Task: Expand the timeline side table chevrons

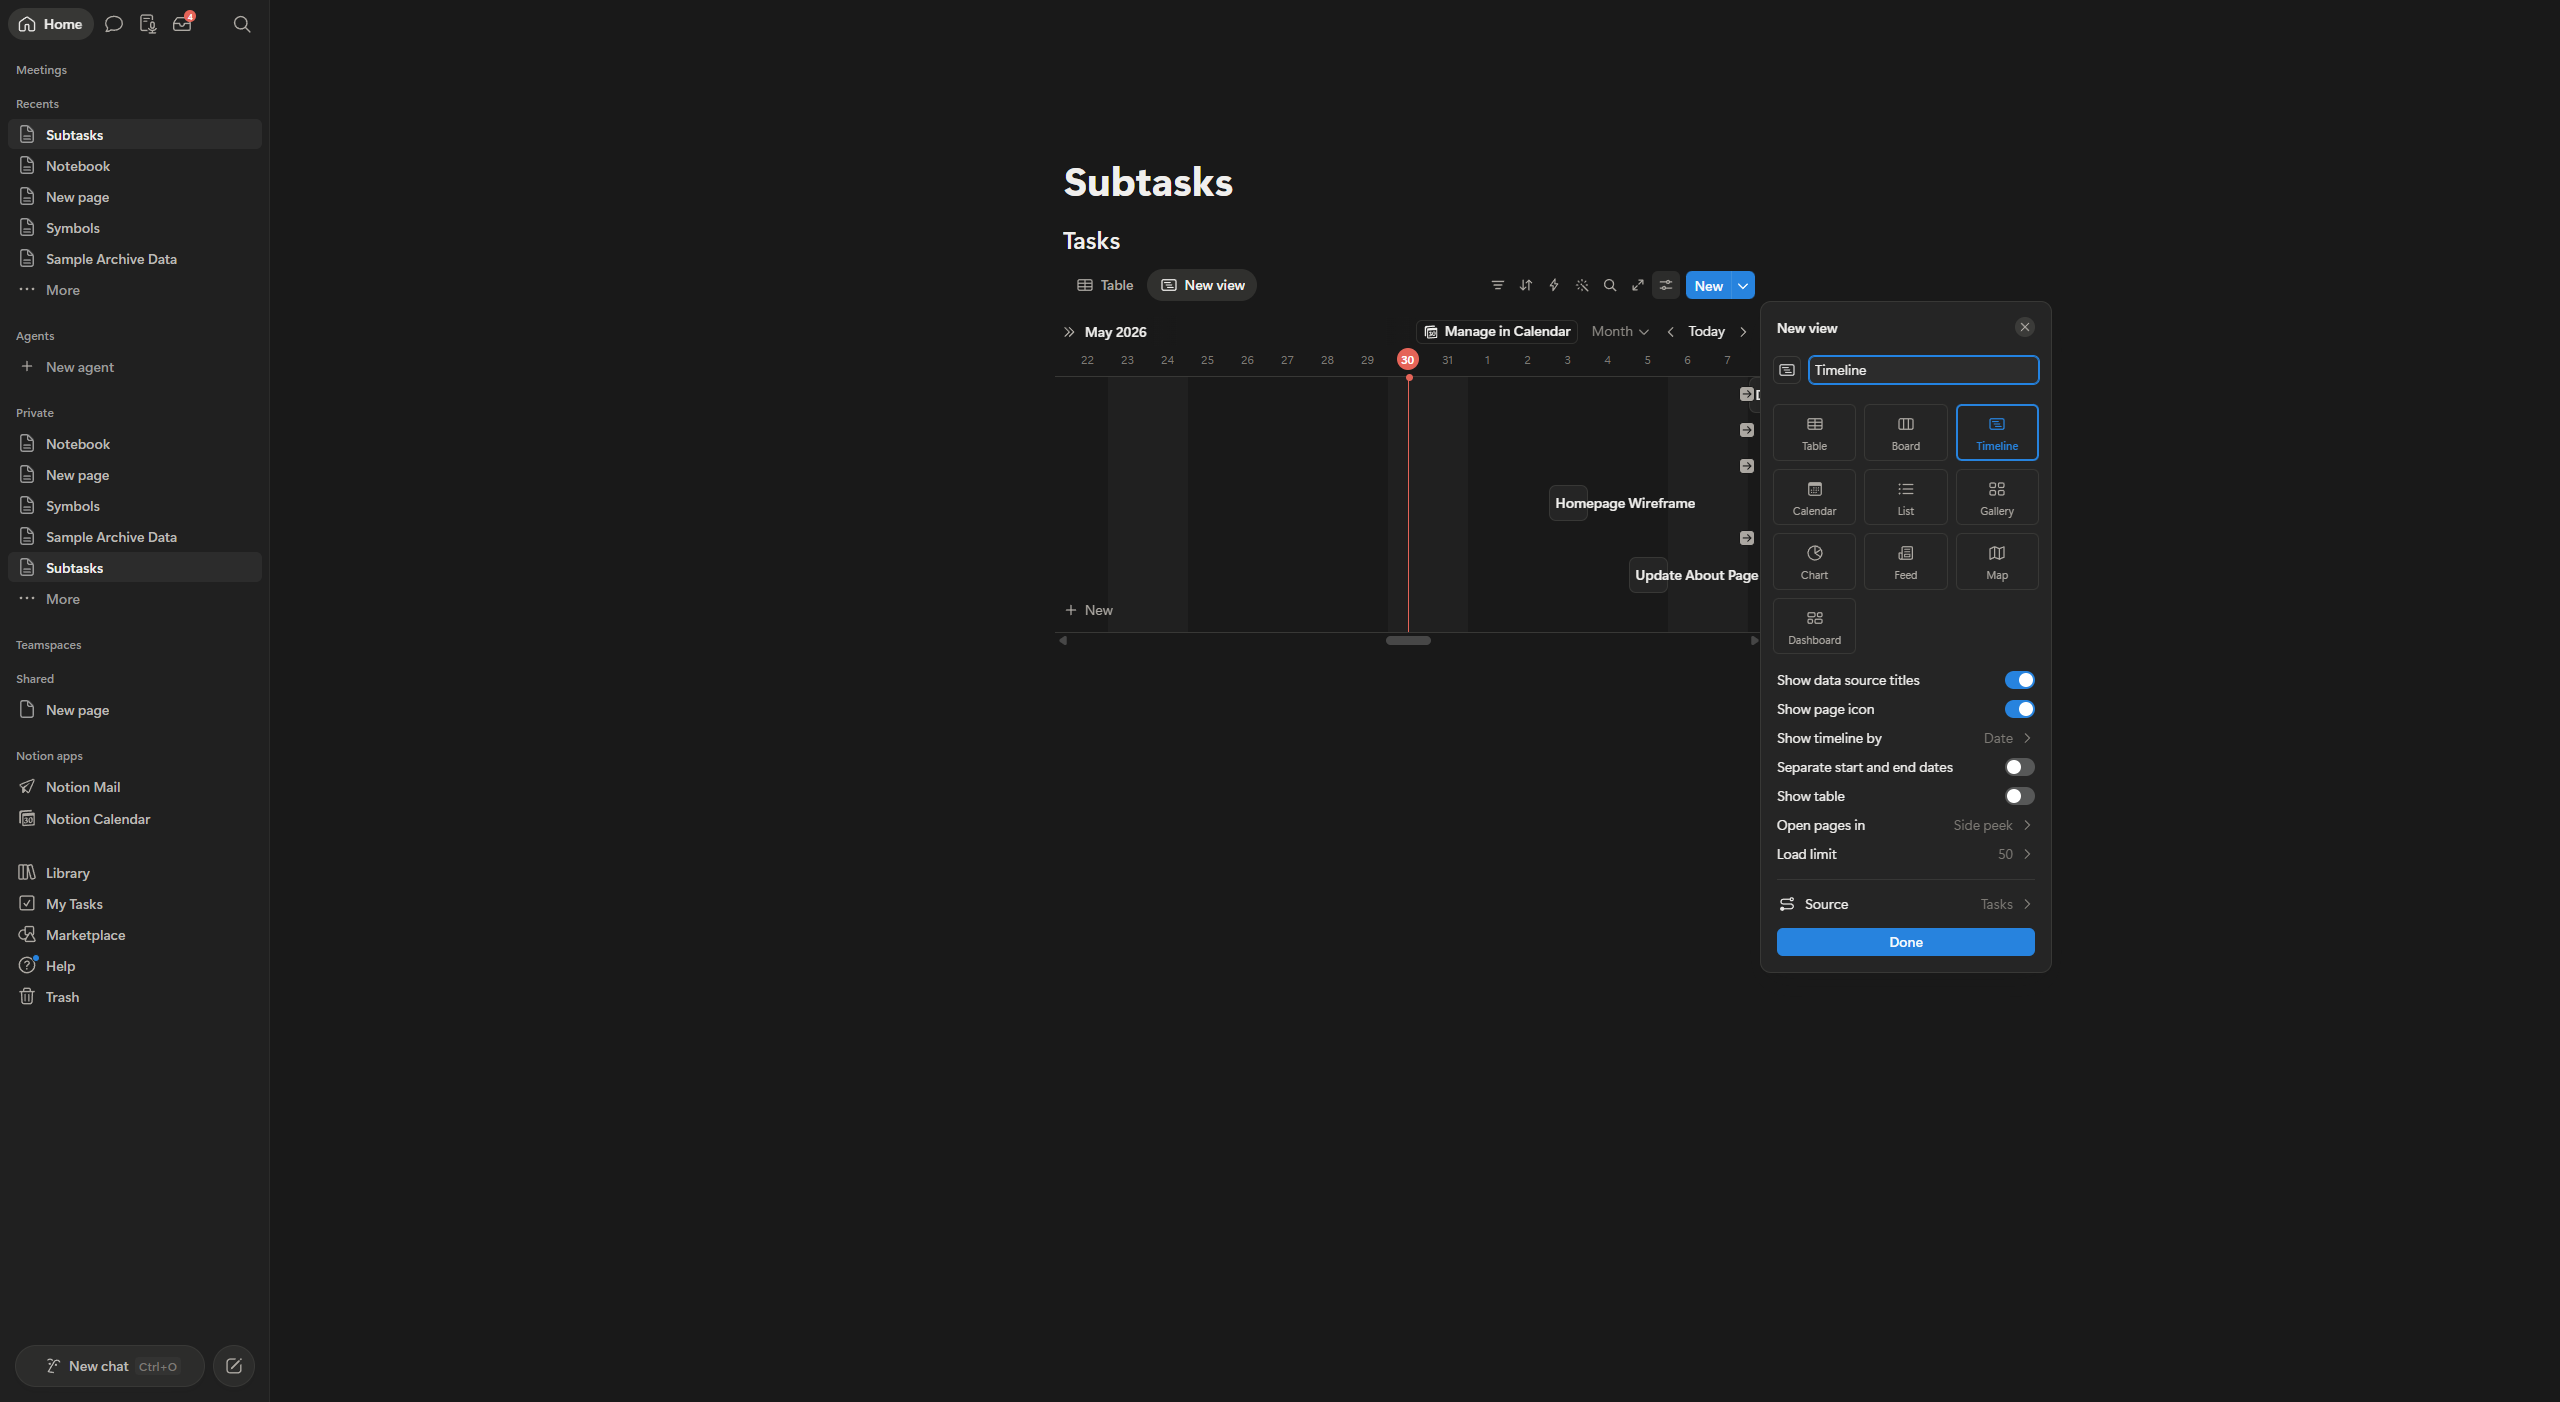Action: tap(1069, 332)
